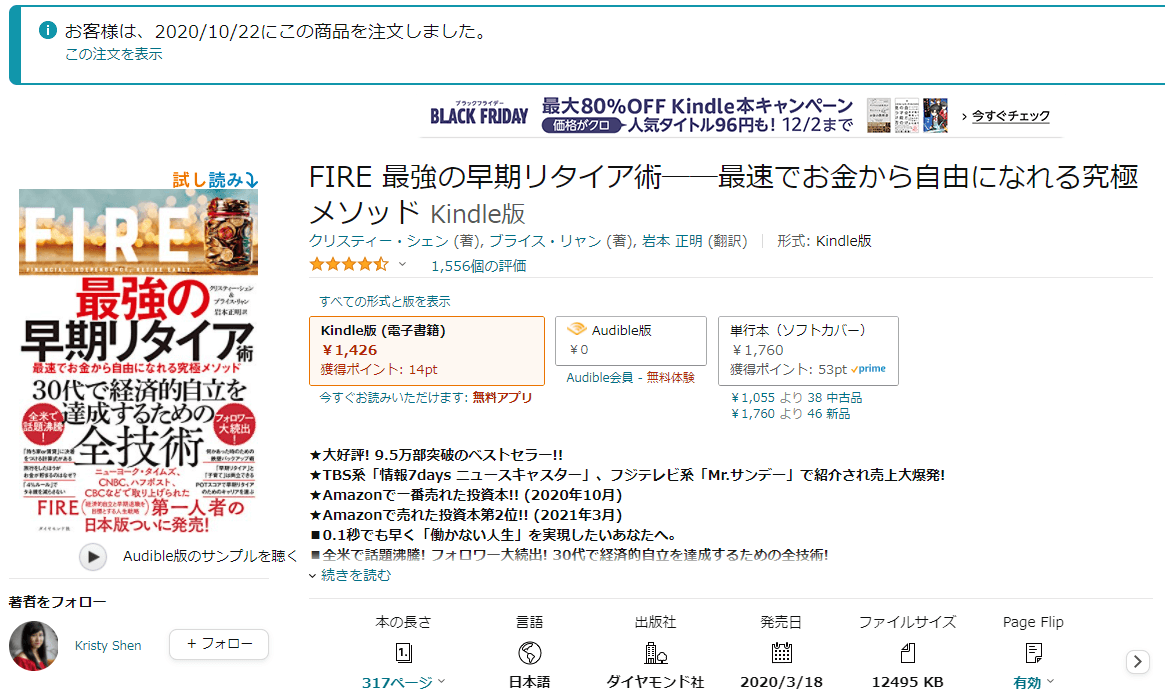Click the Audible logo icon
Viewport: 1165px width, 698px height.
(x=577, y=329)
